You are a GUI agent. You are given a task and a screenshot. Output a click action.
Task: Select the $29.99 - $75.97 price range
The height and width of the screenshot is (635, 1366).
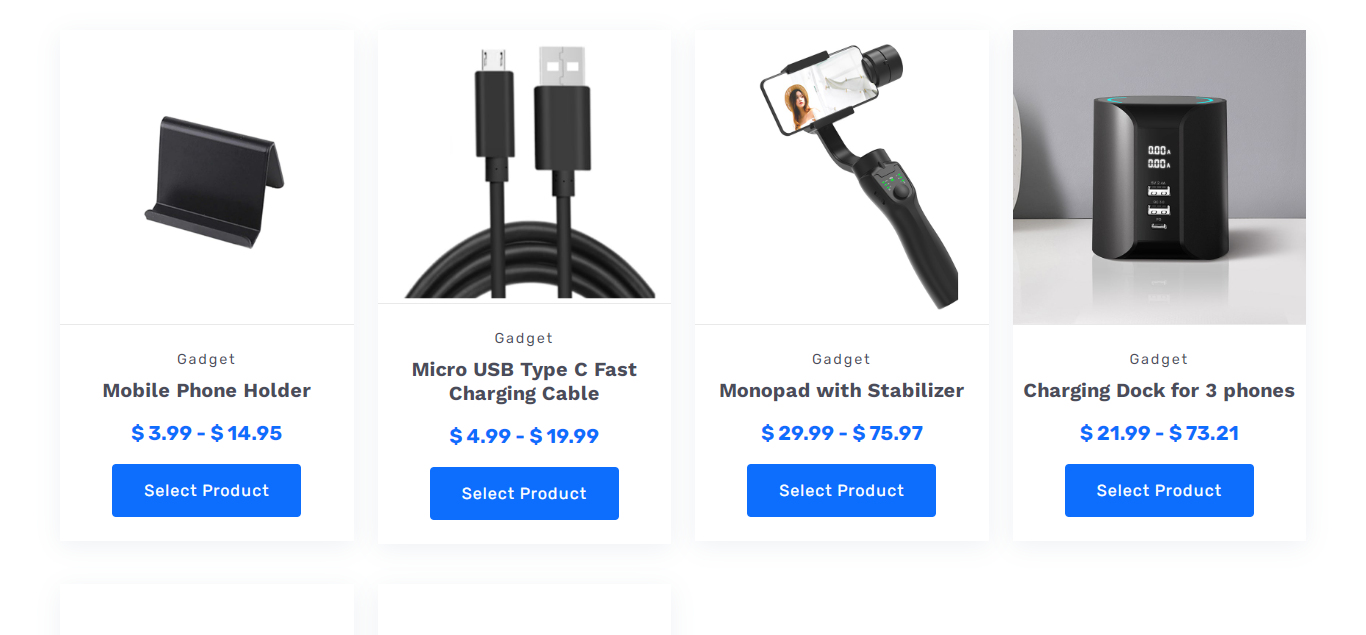click(x=841, y=433)
